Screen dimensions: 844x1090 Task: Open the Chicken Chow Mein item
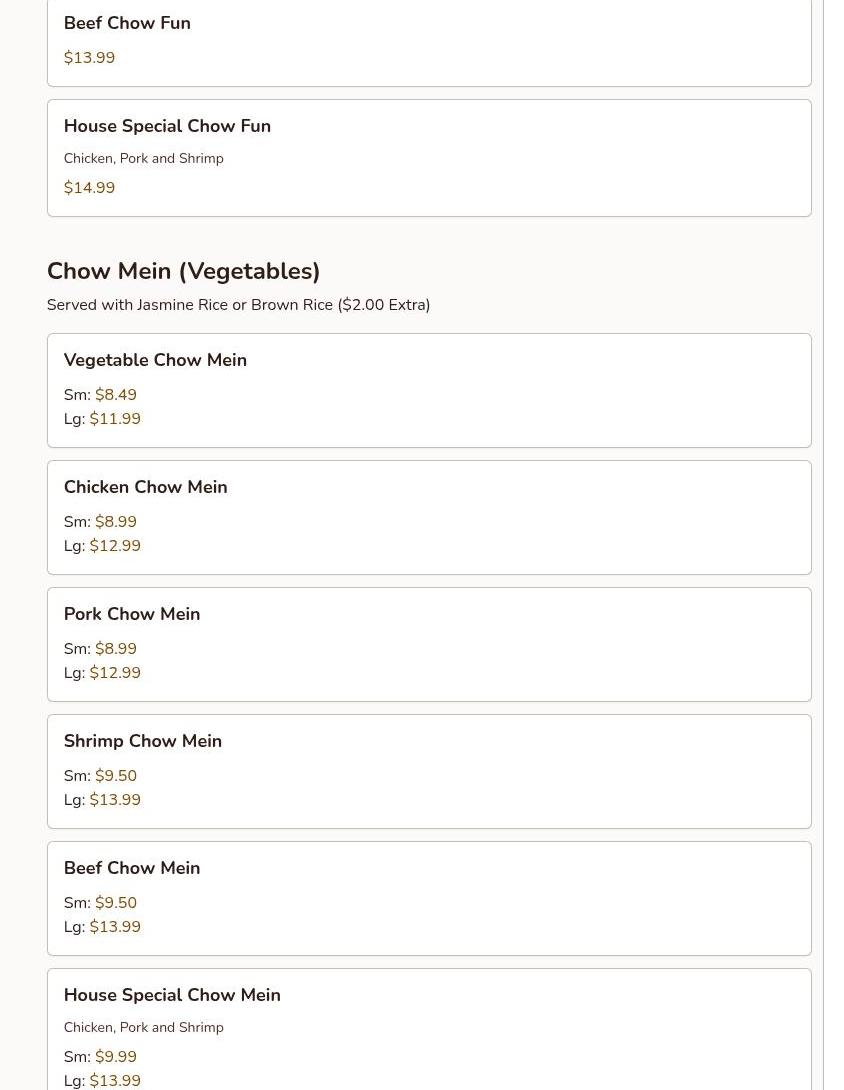tap(145, 487)
